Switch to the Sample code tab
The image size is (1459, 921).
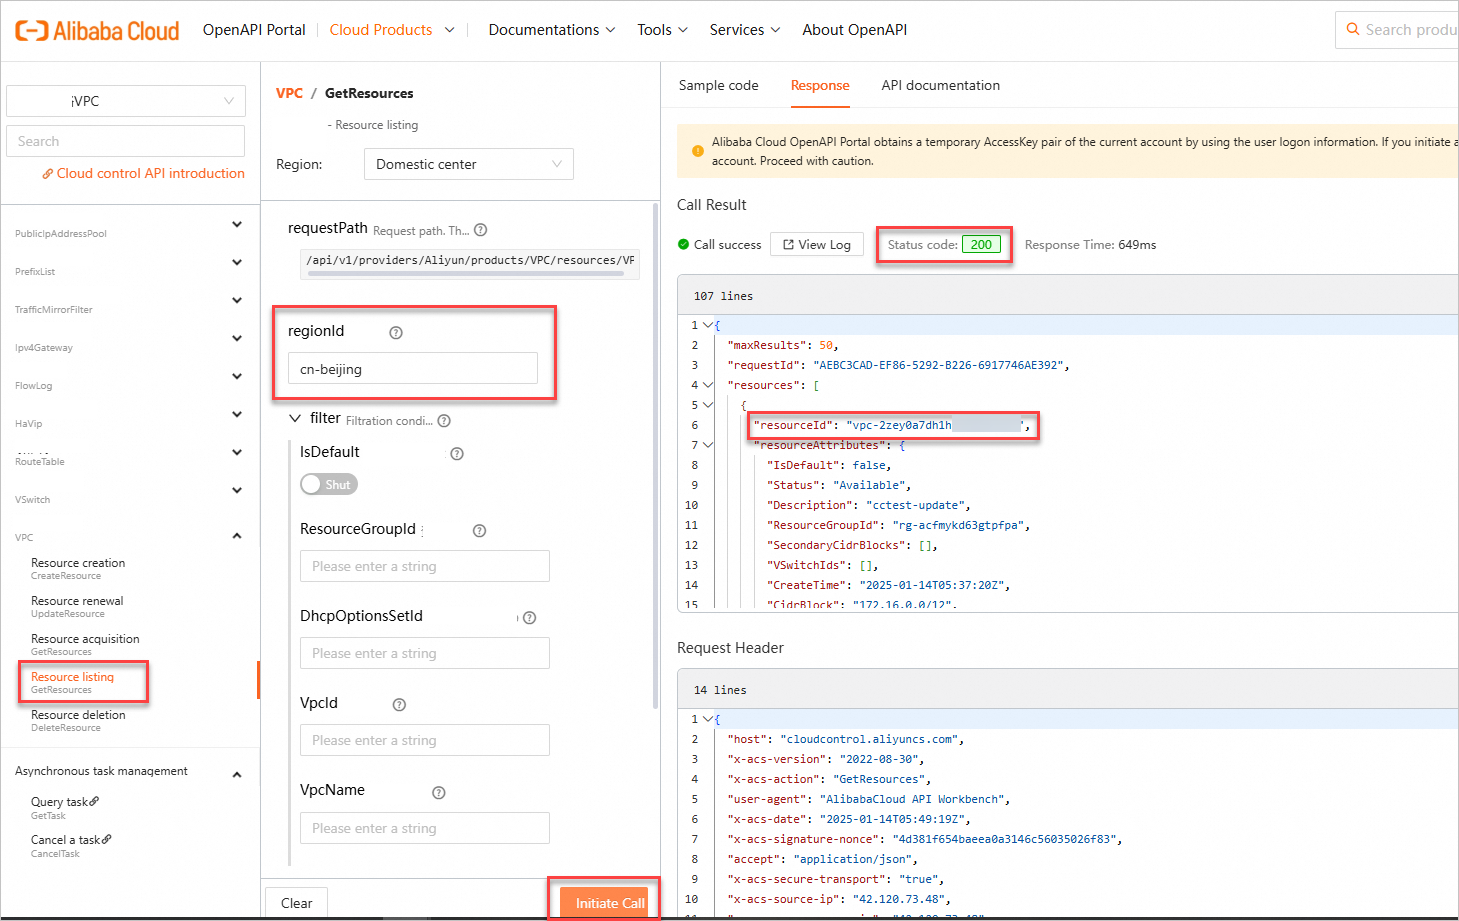coord(718,85)
